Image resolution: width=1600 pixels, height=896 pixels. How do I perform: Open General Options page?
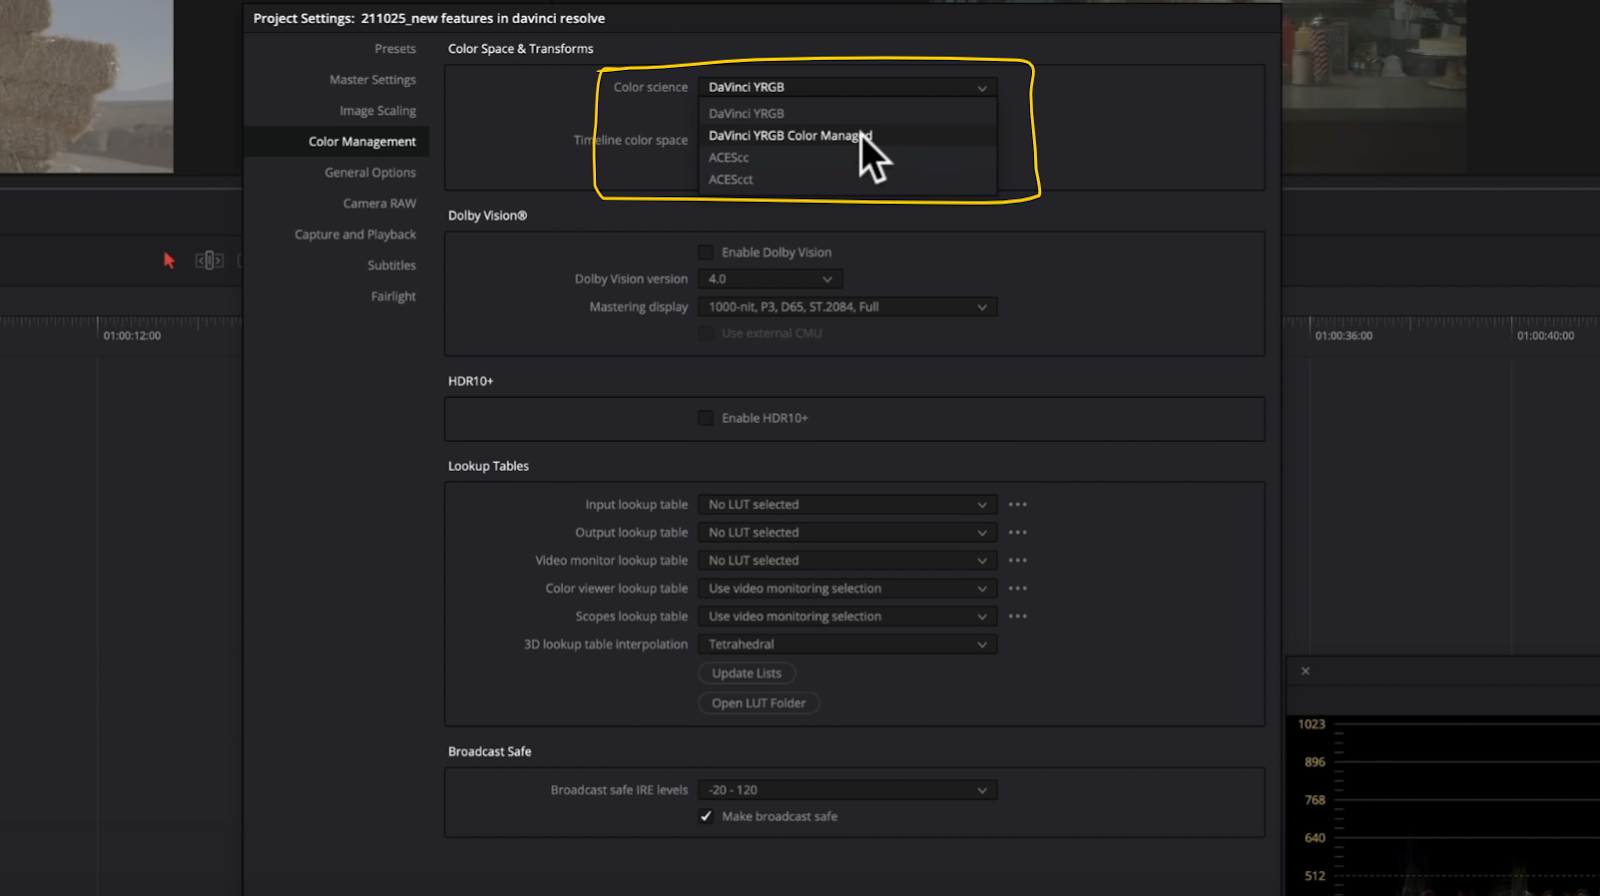[370, 173]
